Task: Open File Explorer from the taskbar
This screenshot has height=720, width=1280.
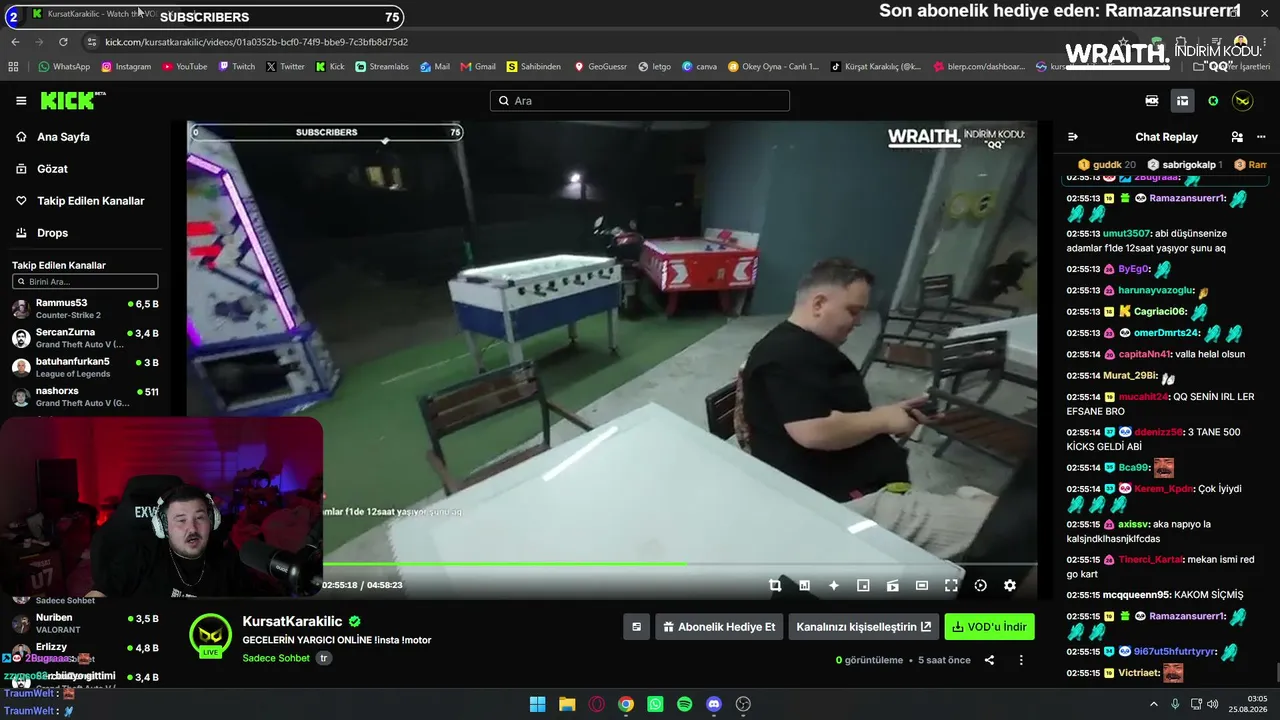Action: click(567, 704)
